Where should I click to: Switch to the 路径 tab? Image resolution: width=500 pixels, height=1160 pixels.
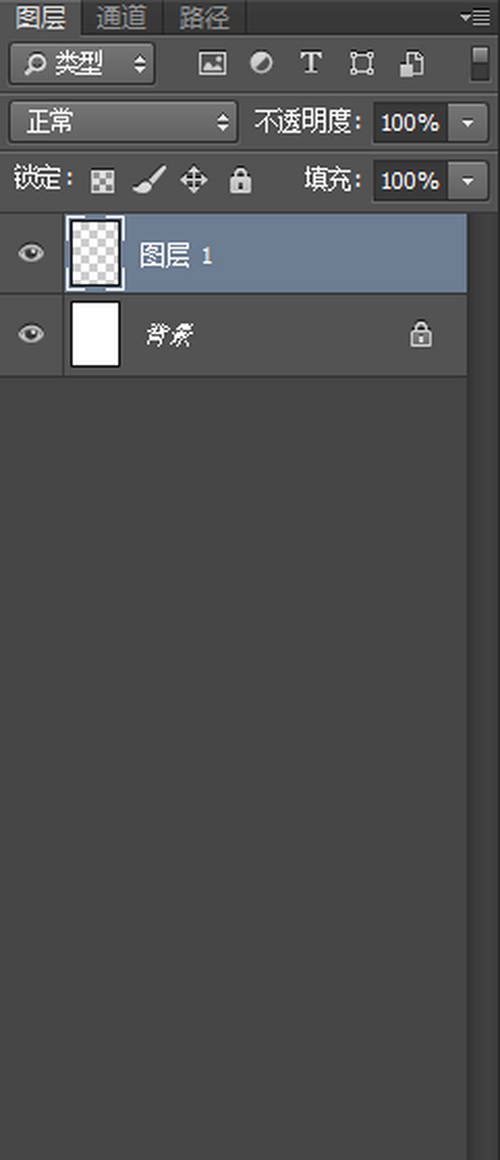point(203,18)
